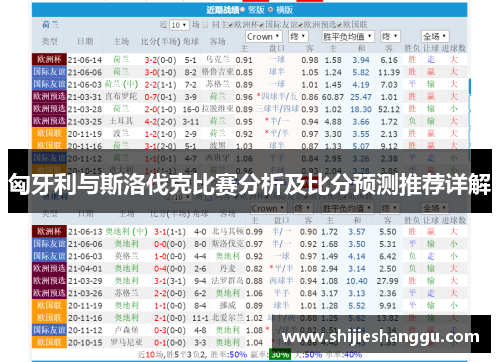This screenshot has width=500, height=362.
Task: Click the 0-7(0-1) score in the 直布罗陀 row
Action: point(160,97)
